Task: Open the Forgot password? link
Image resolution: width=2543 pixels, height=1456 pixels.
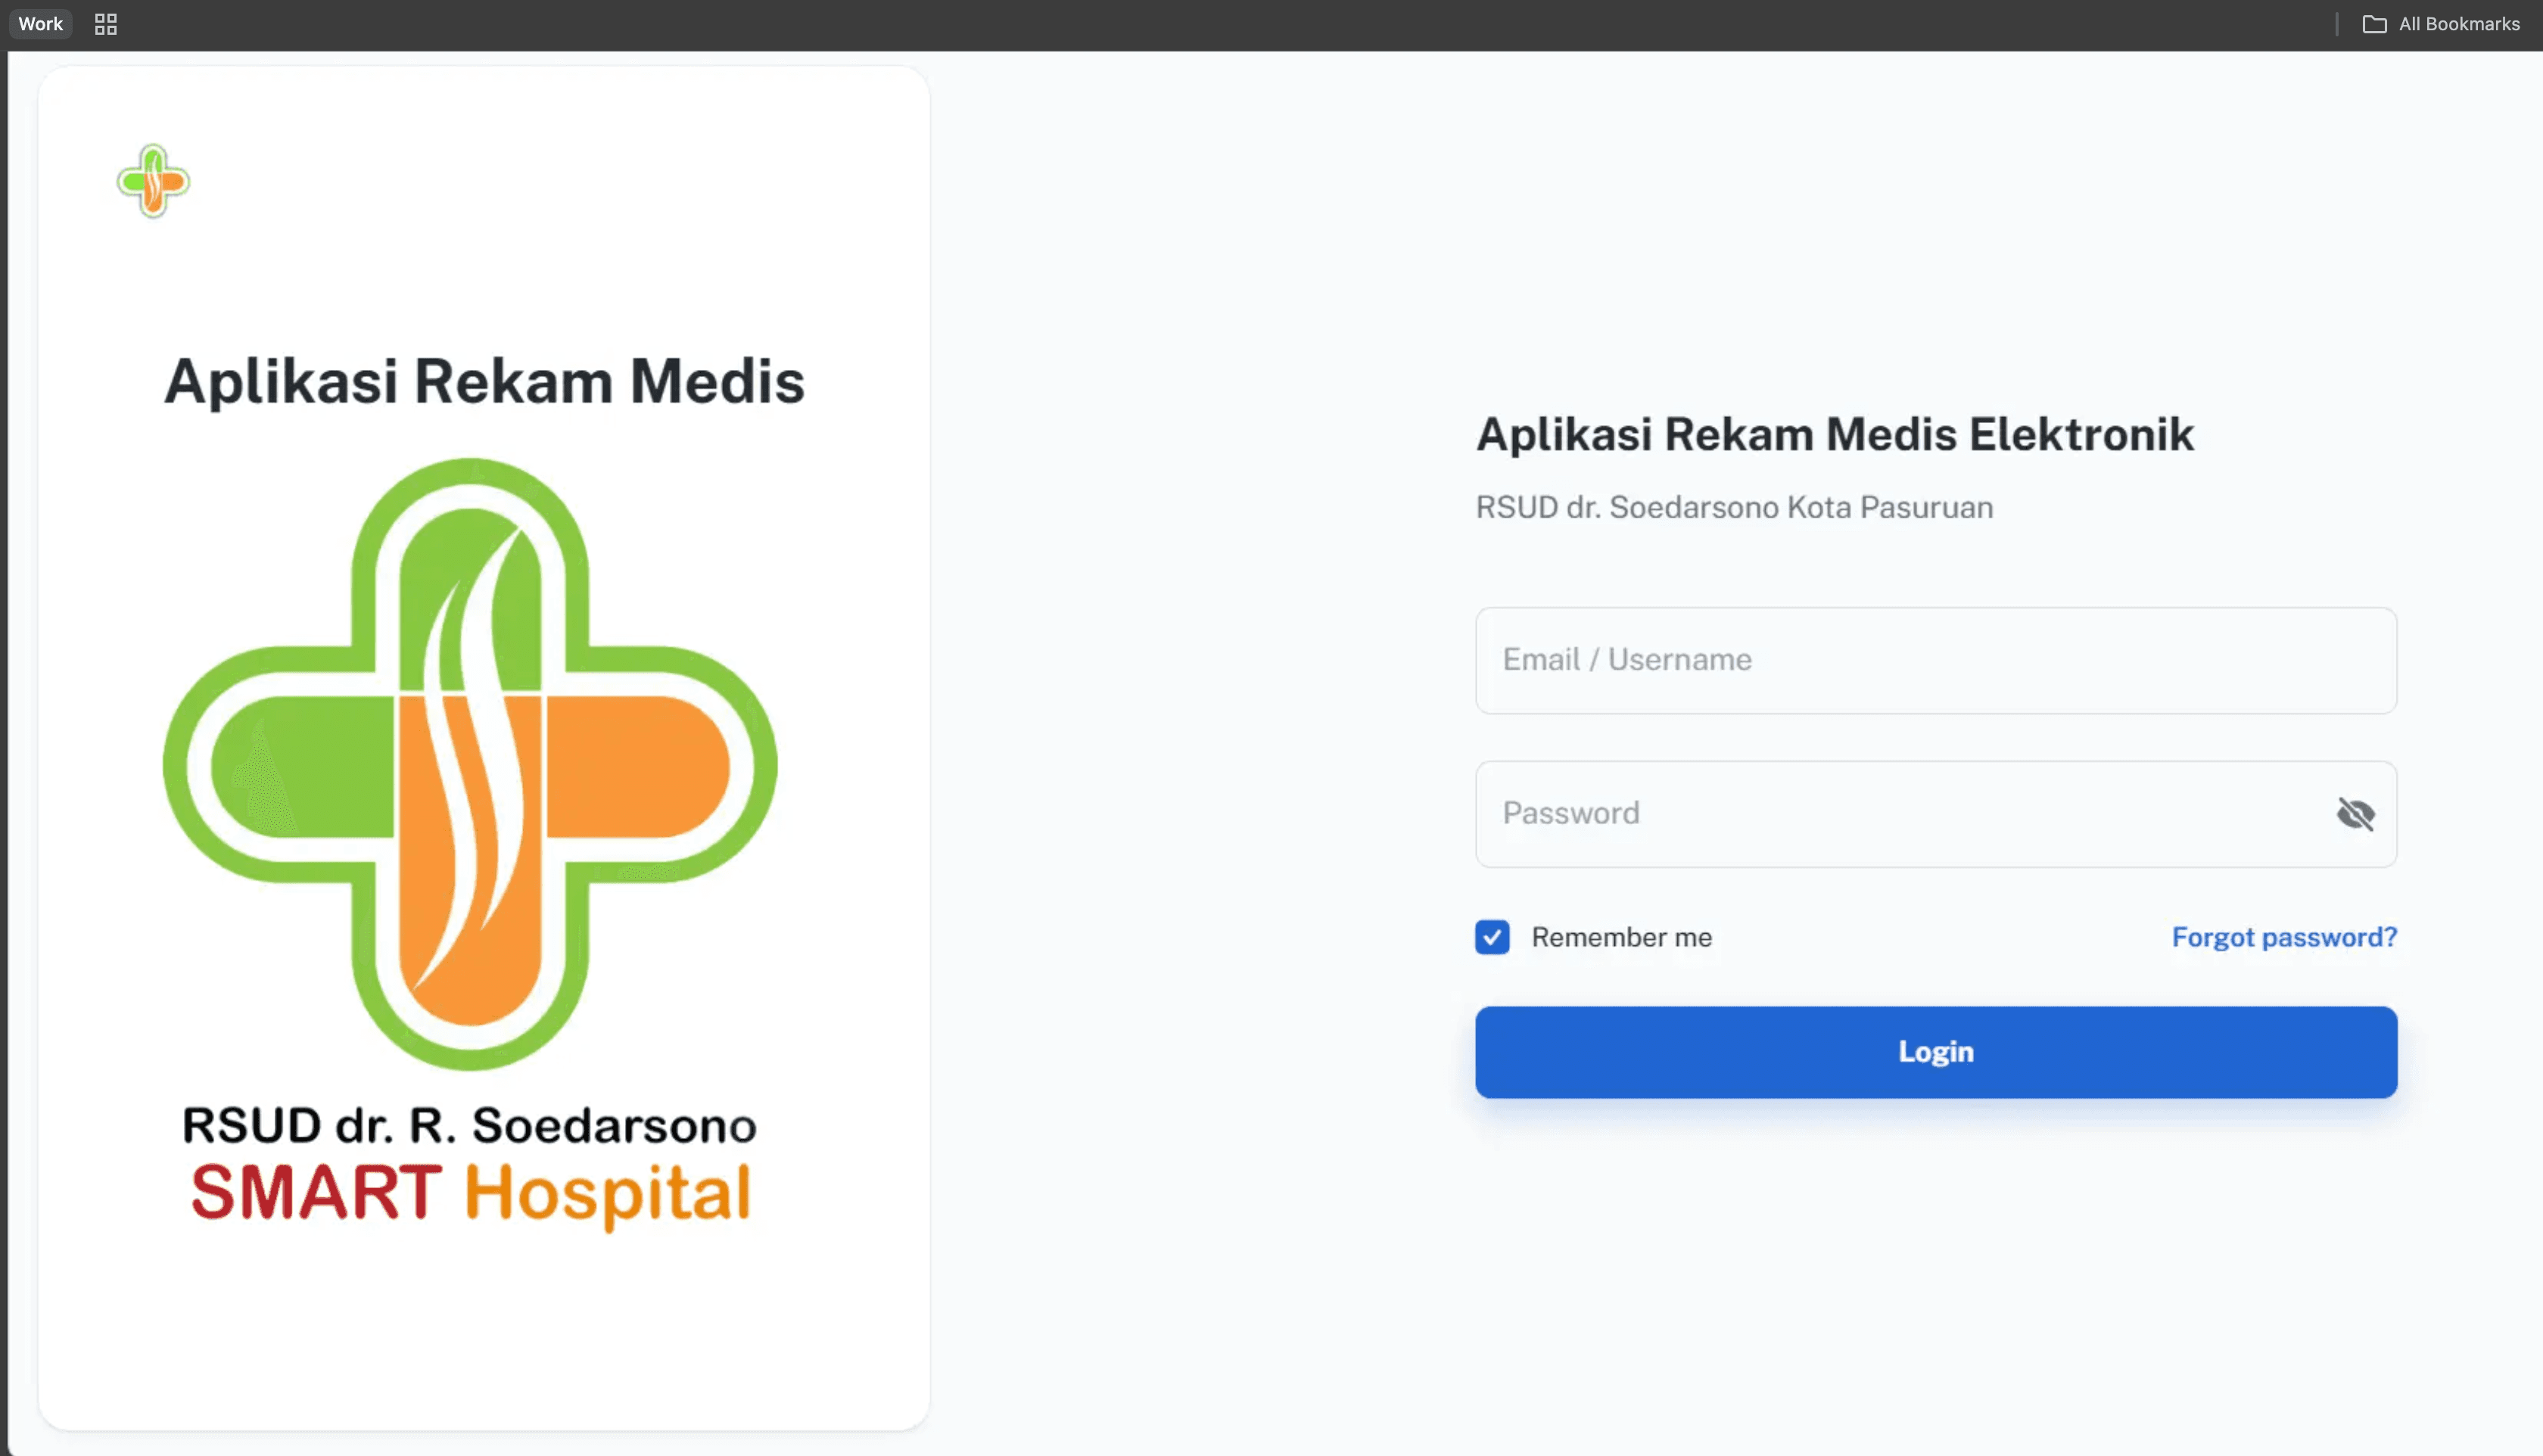Action: click(x=2284, y=937)
